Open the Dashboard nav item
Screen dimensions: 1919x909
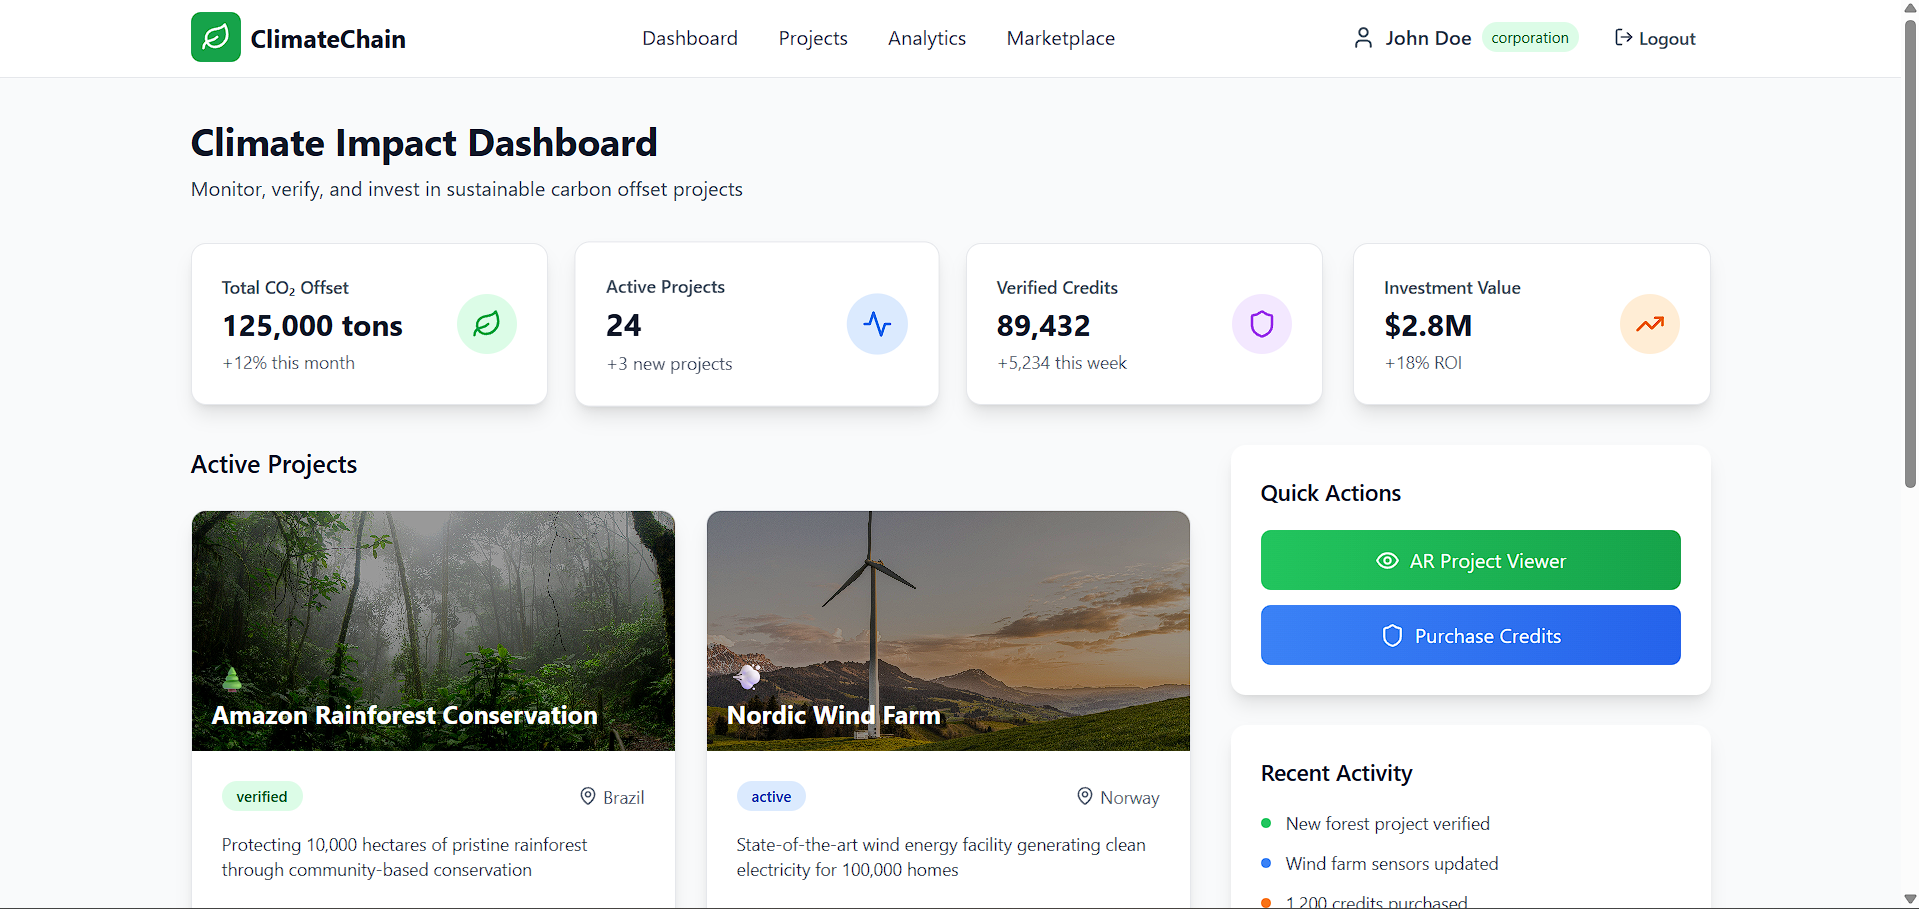point(690,38)
